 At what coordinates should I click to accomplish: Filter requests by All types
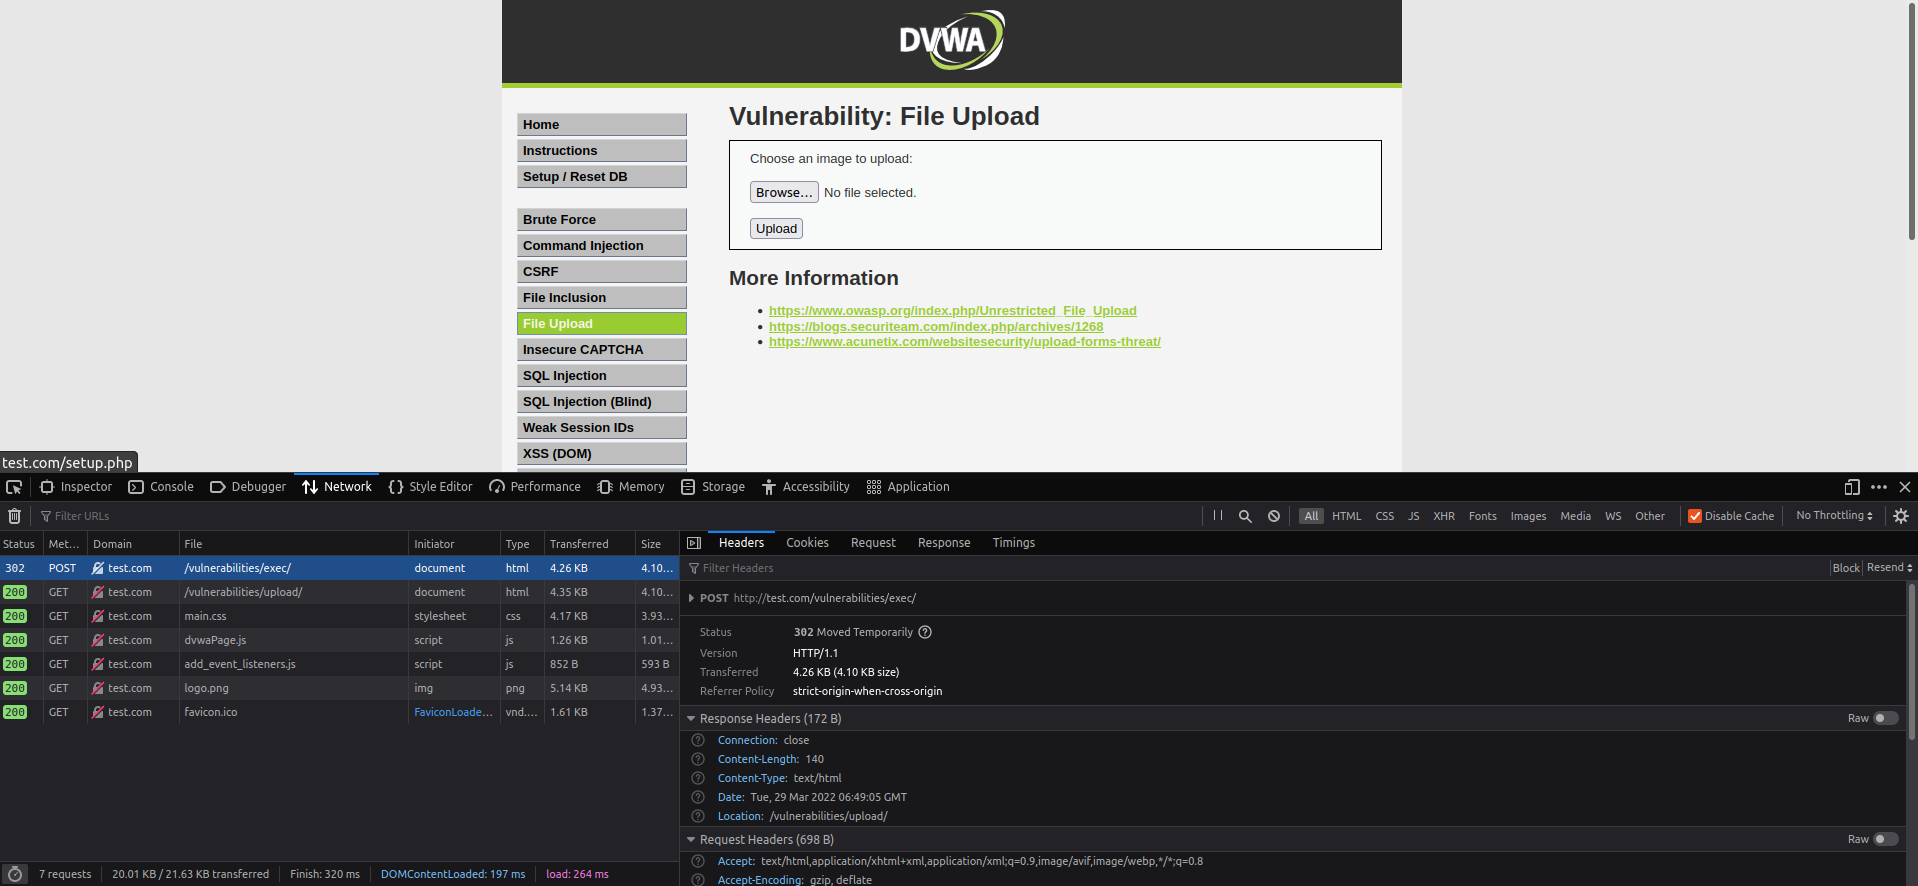tap(1311, 516)
